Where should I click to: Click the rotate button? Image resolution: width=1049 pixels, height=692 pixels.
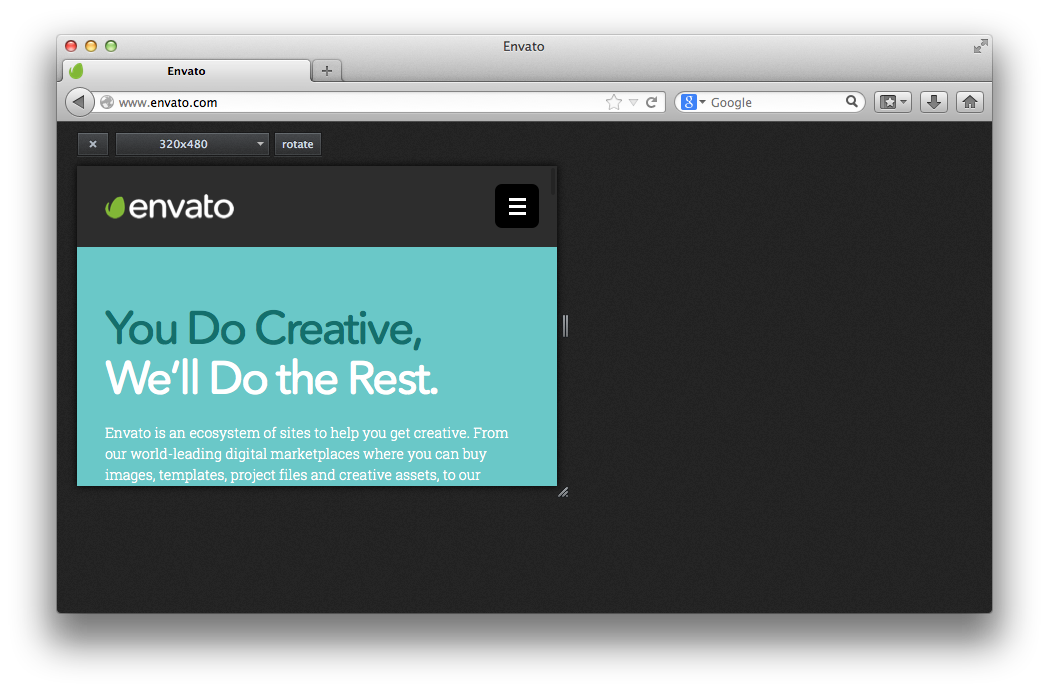click(x=298, y=144)
